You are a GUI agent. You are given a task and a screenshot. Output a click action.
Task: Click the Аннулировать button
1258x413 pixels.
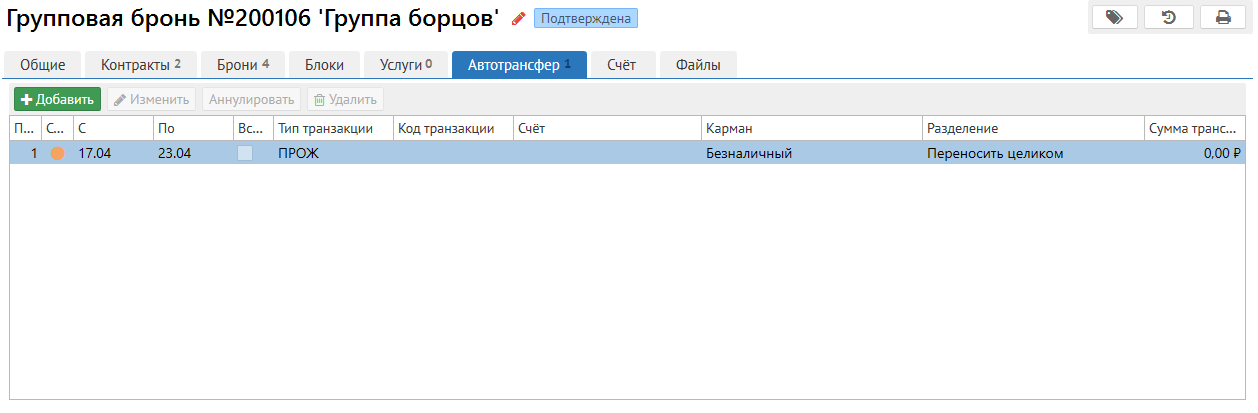251,99
